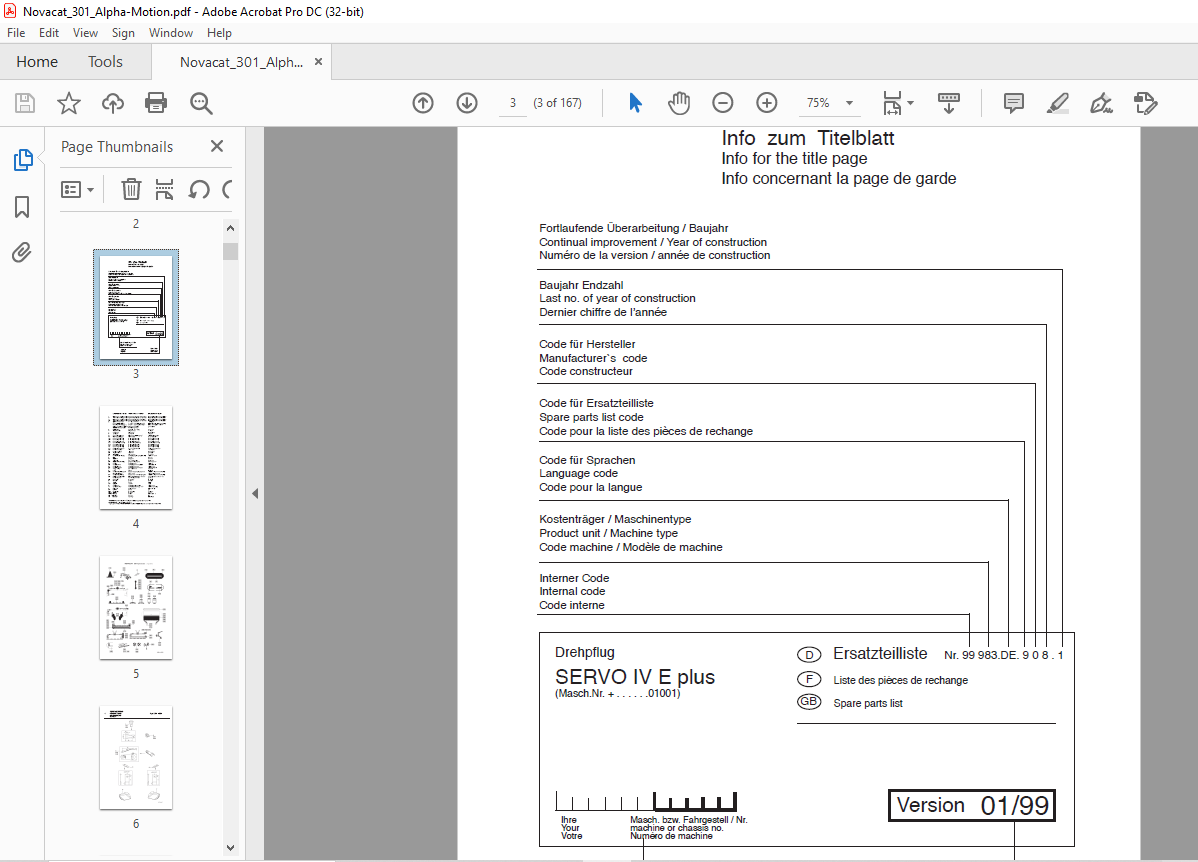Rotate page counterclockwise icon
Screen dimensions: 1198x862
click(x=199, y=189)
